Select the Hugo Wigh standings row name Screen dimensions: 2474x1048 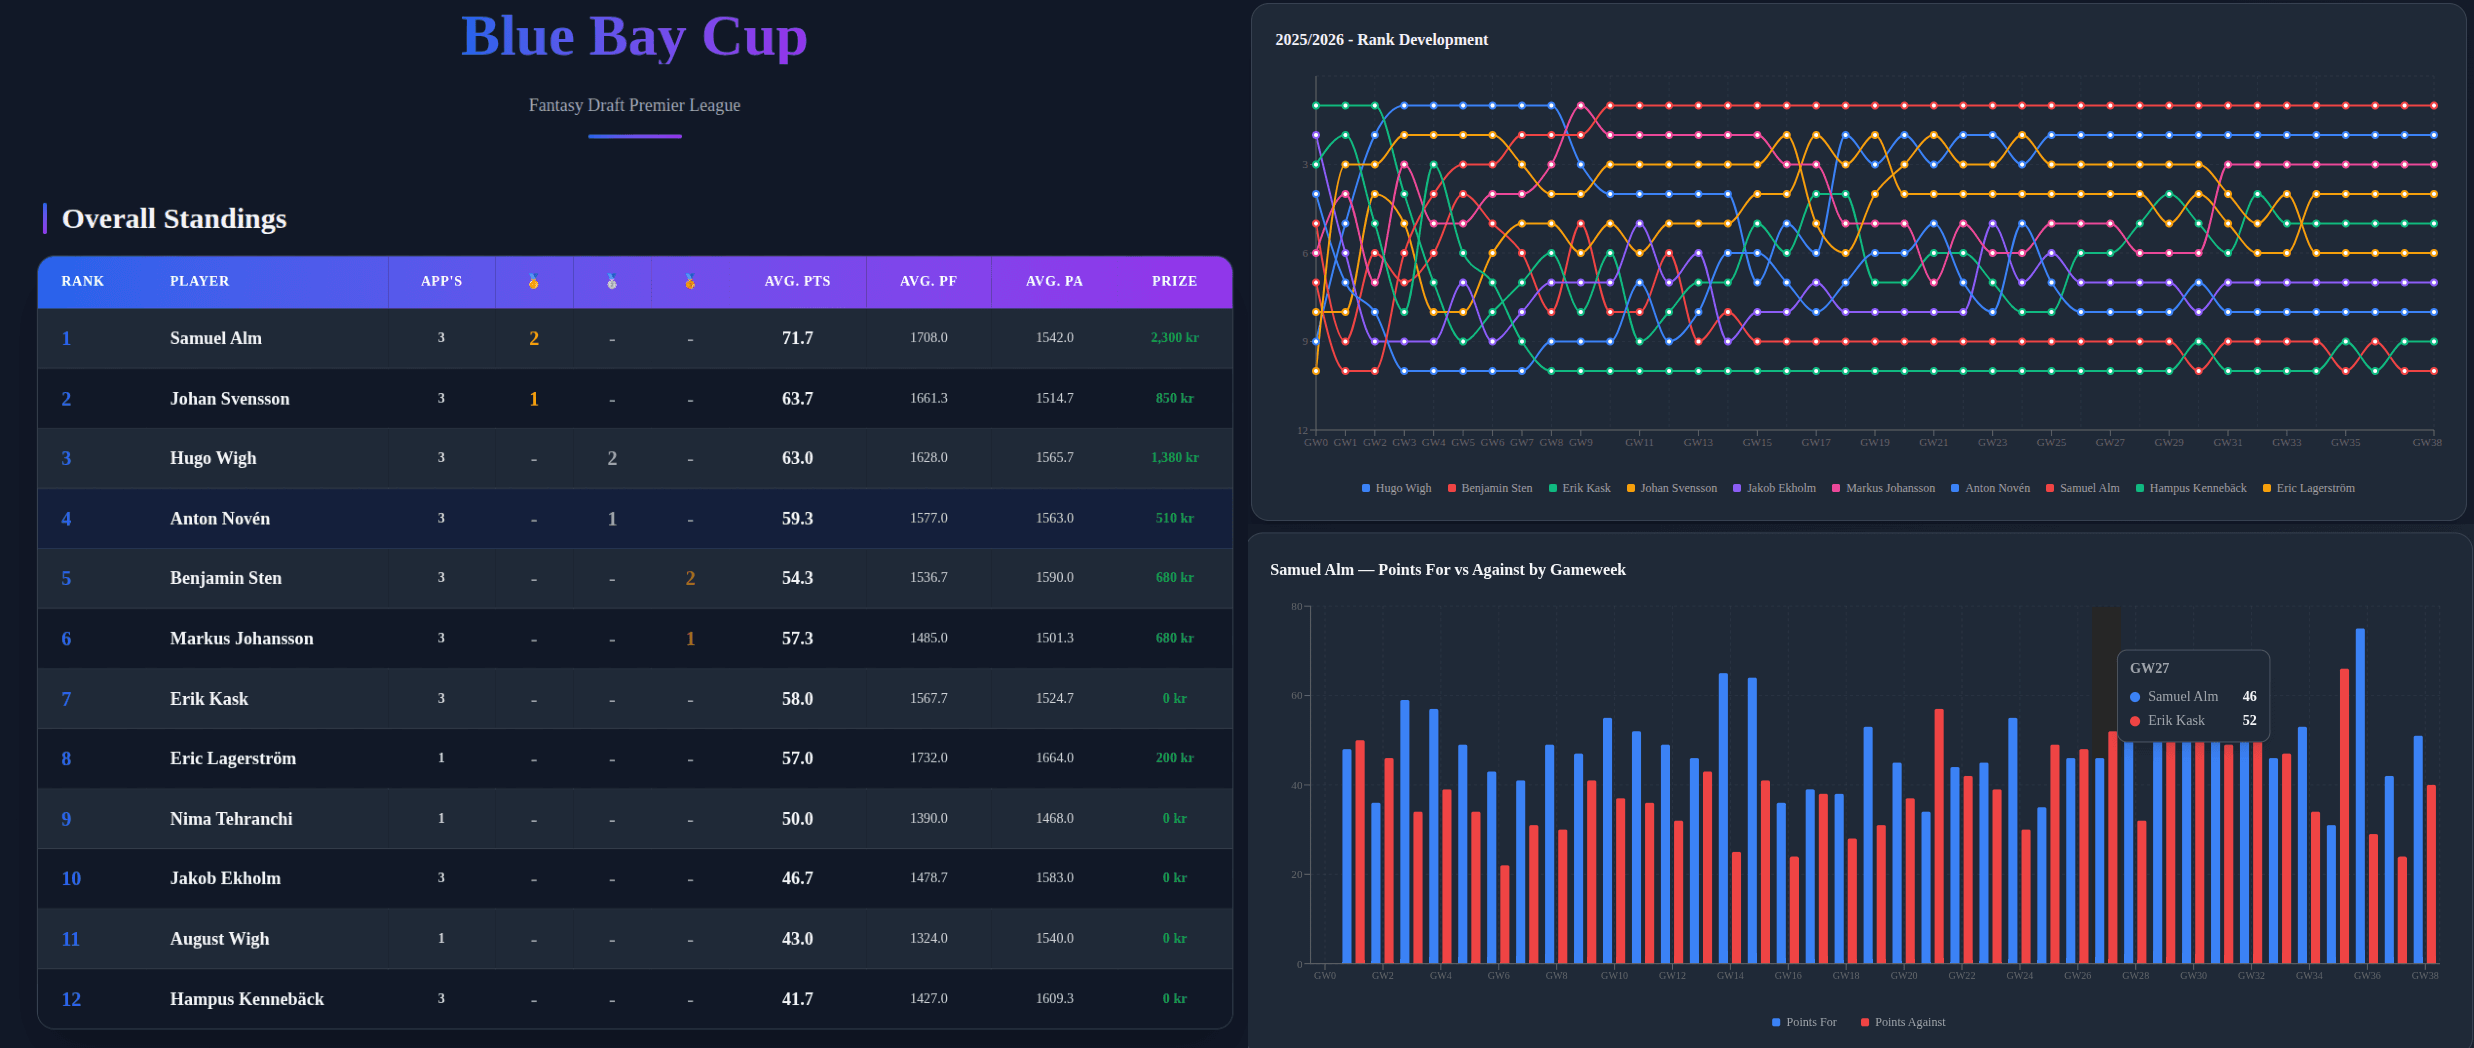[x=213, y=458]
